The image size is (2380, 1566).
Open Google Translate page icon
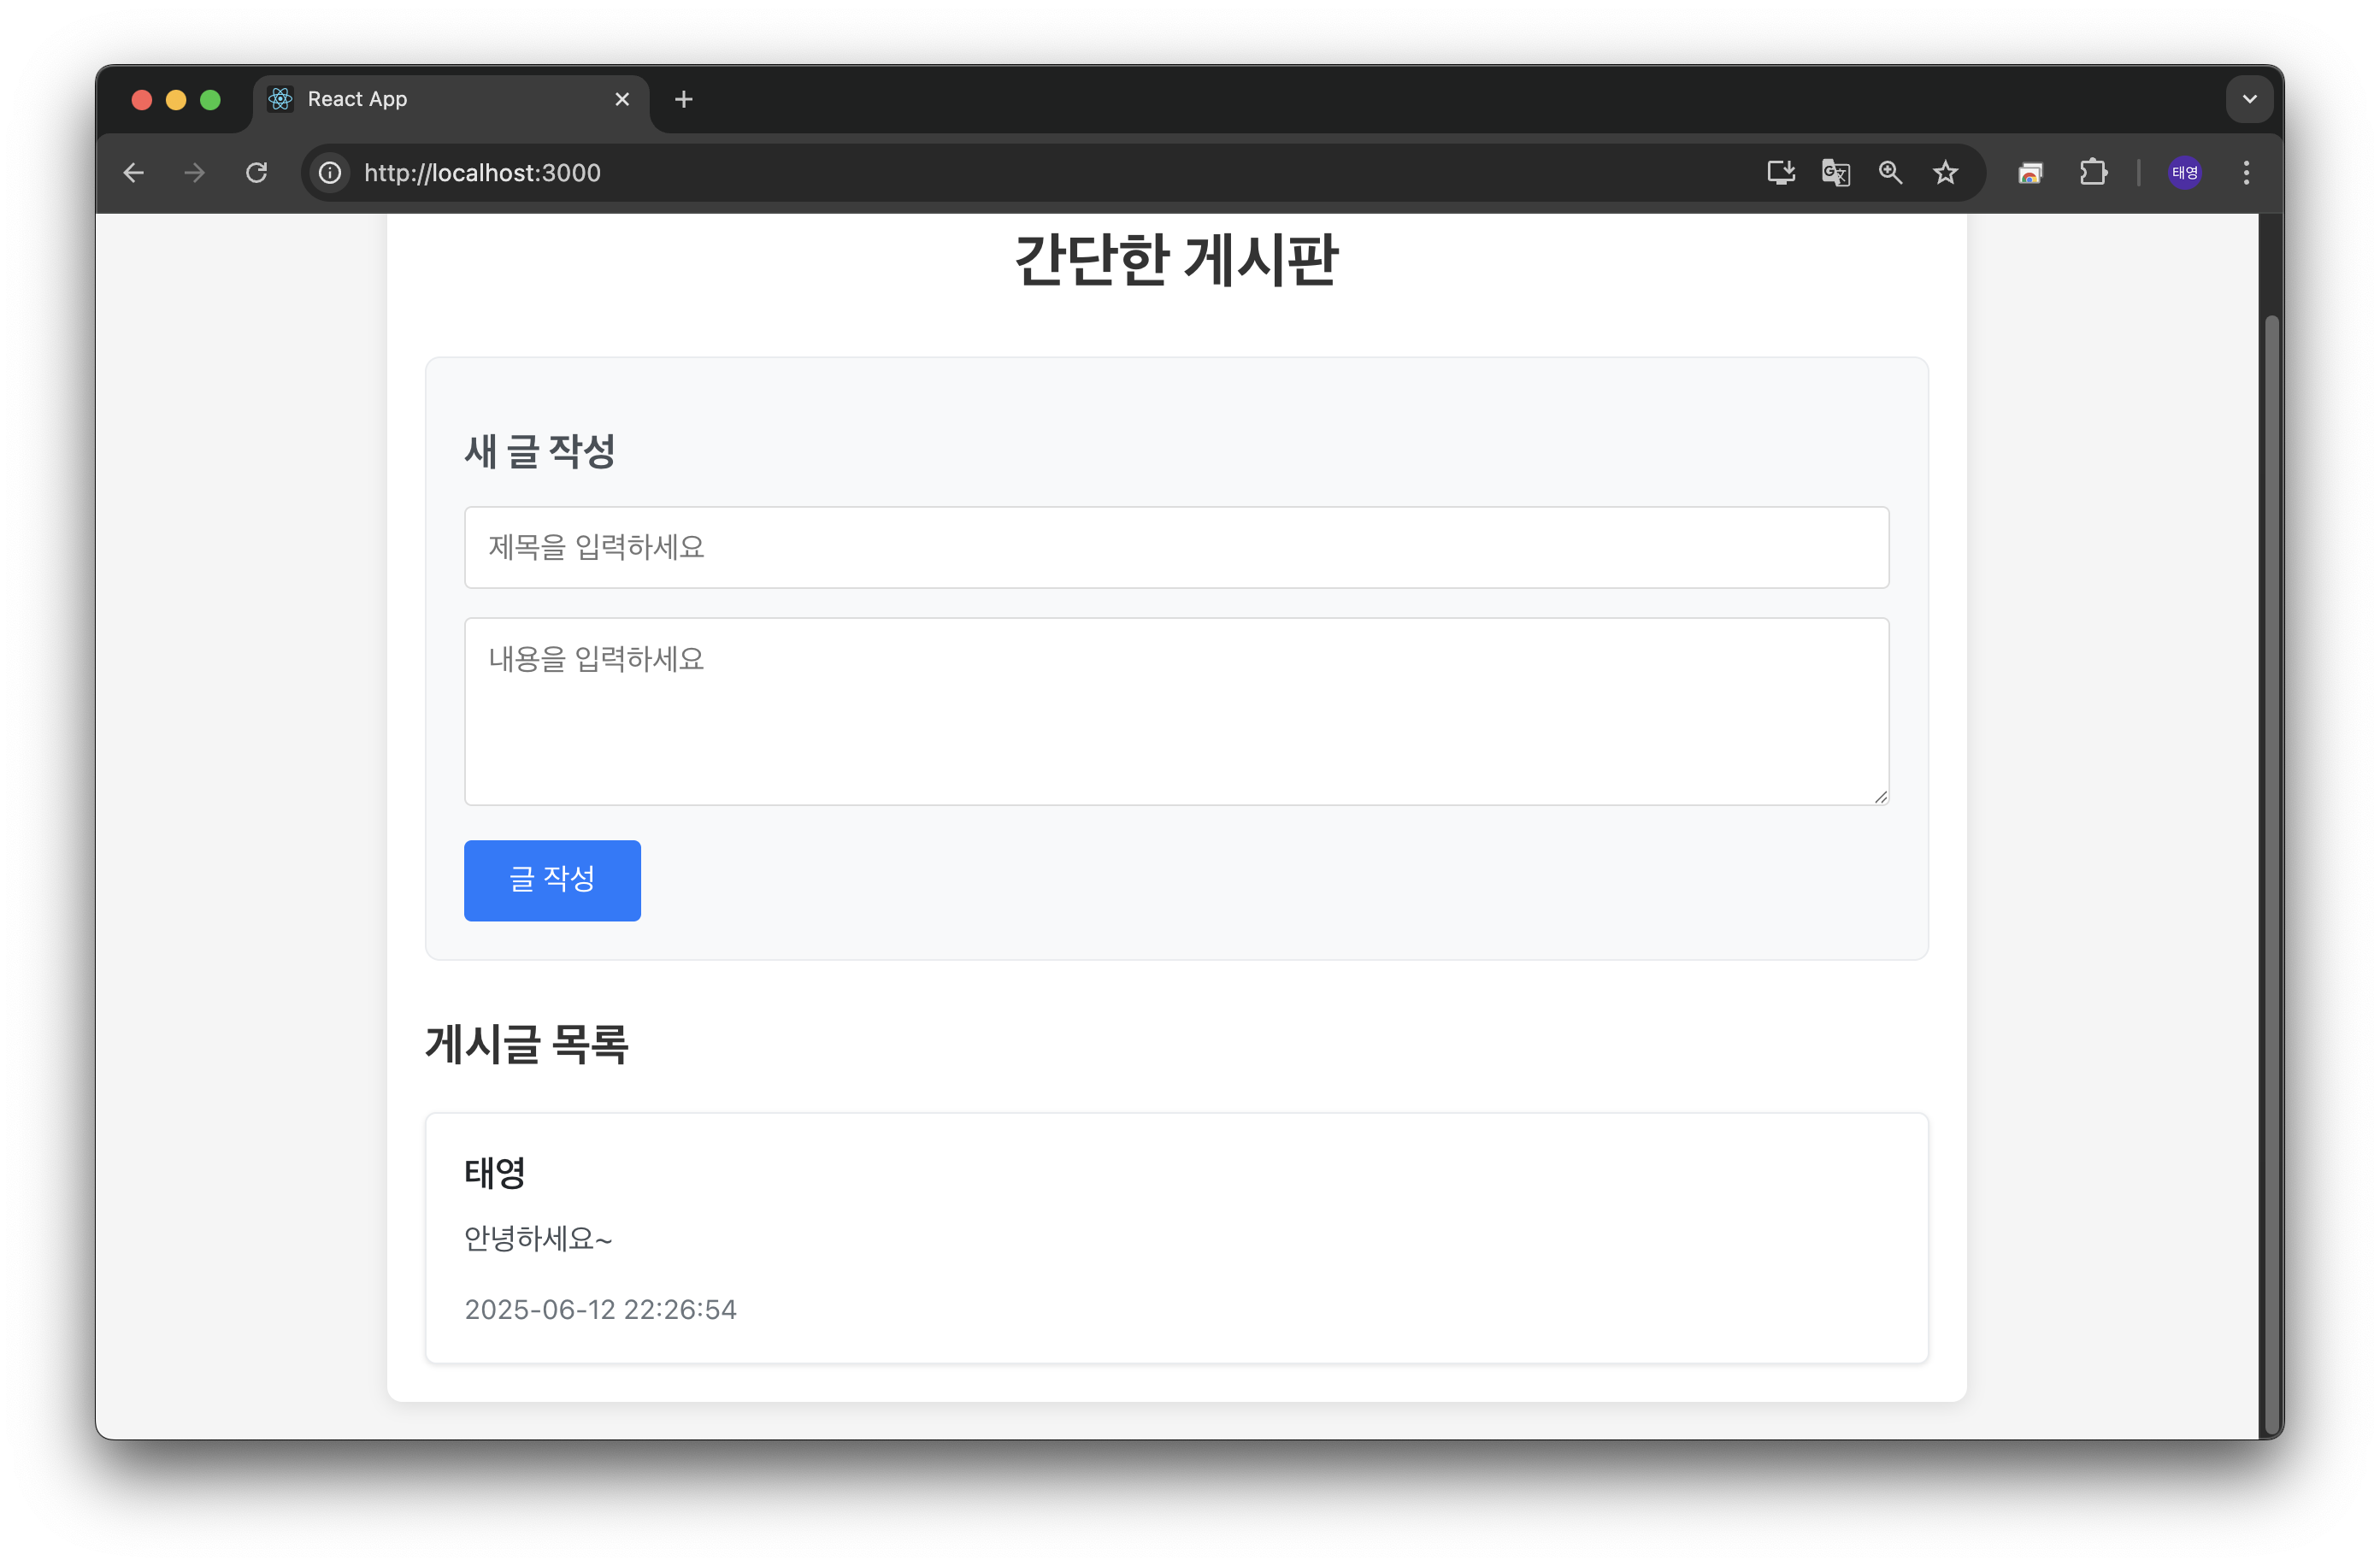pos(1835,173)
